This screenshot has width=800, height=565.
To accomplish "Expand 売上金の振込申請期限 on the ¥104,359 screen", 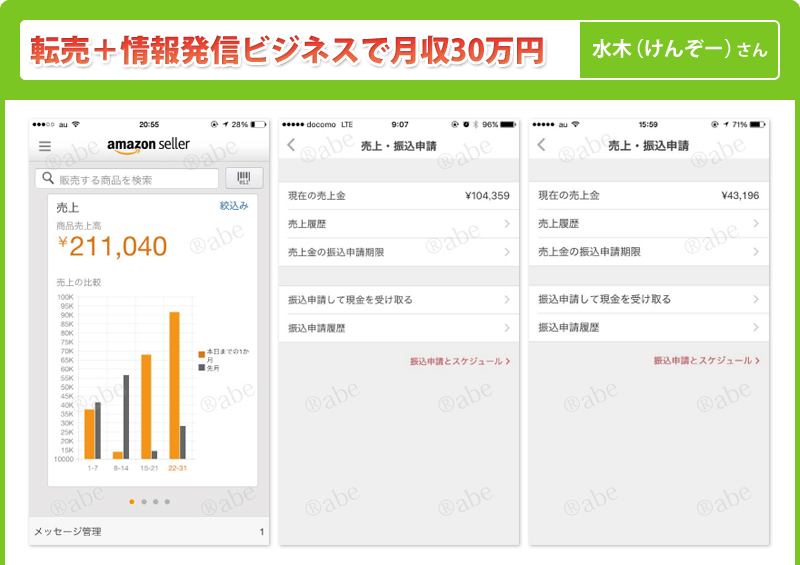I will pyautogui.click(x=507, y=252).
